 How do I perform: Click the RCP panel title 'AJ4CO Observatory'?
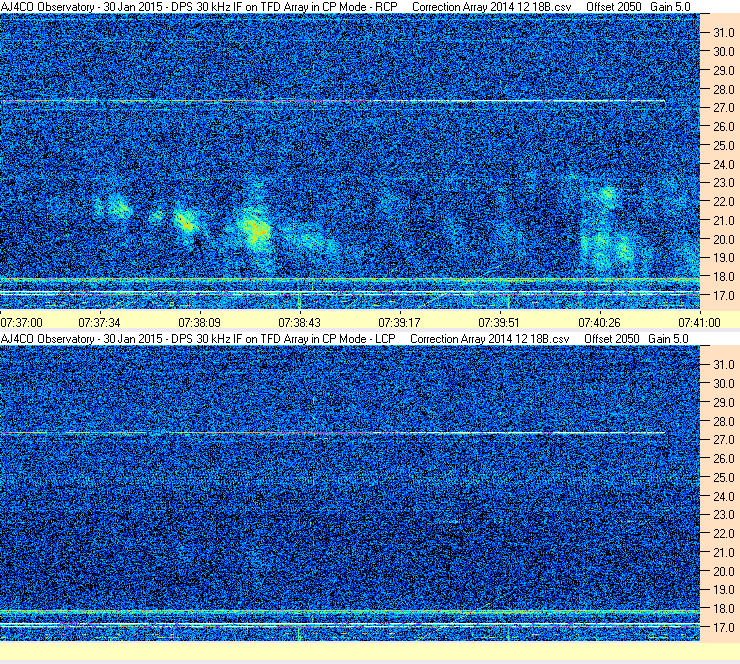click(x=47, y=7)
